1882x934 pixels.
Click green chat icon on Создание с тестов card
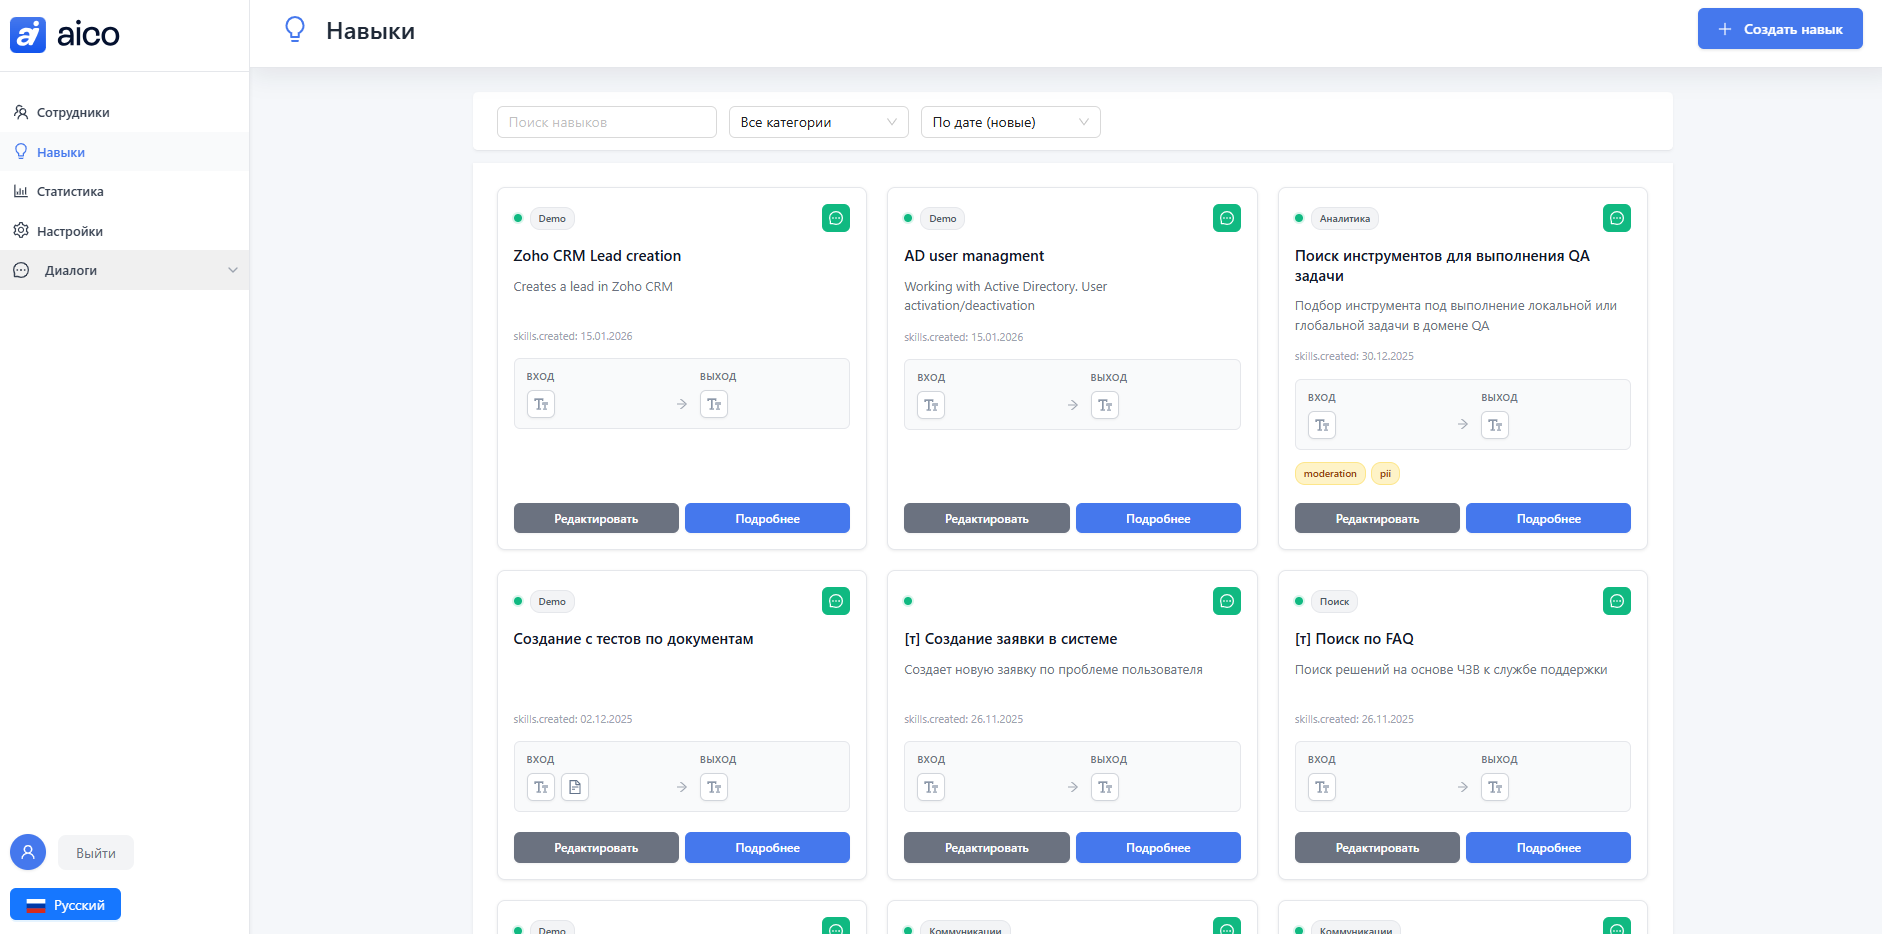click(836, 601)
